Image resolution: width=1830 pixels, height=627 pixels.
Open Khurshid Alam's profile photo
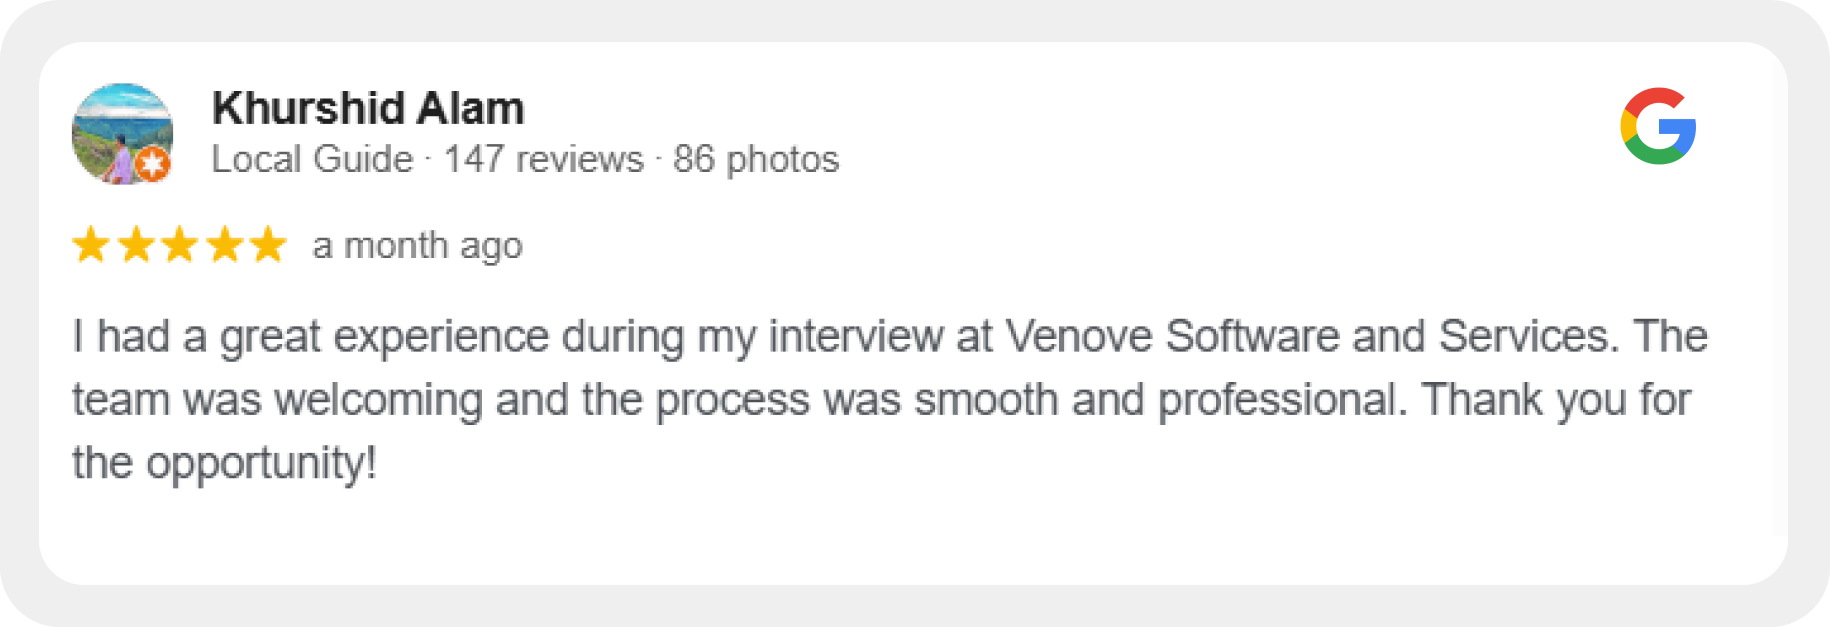(x=119, y=132)
